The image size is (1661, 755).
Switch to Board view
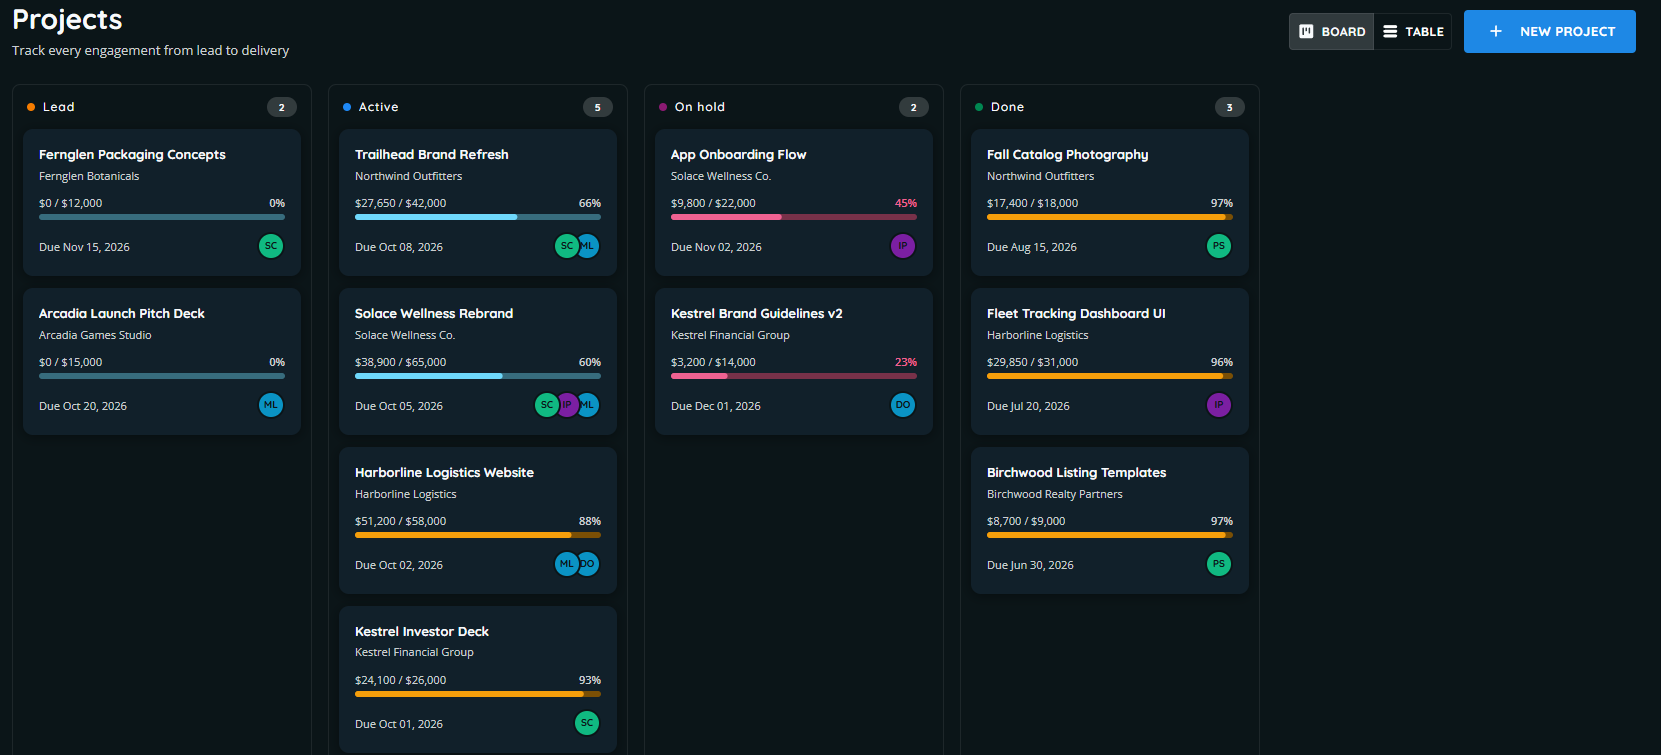click(1331, 31)
